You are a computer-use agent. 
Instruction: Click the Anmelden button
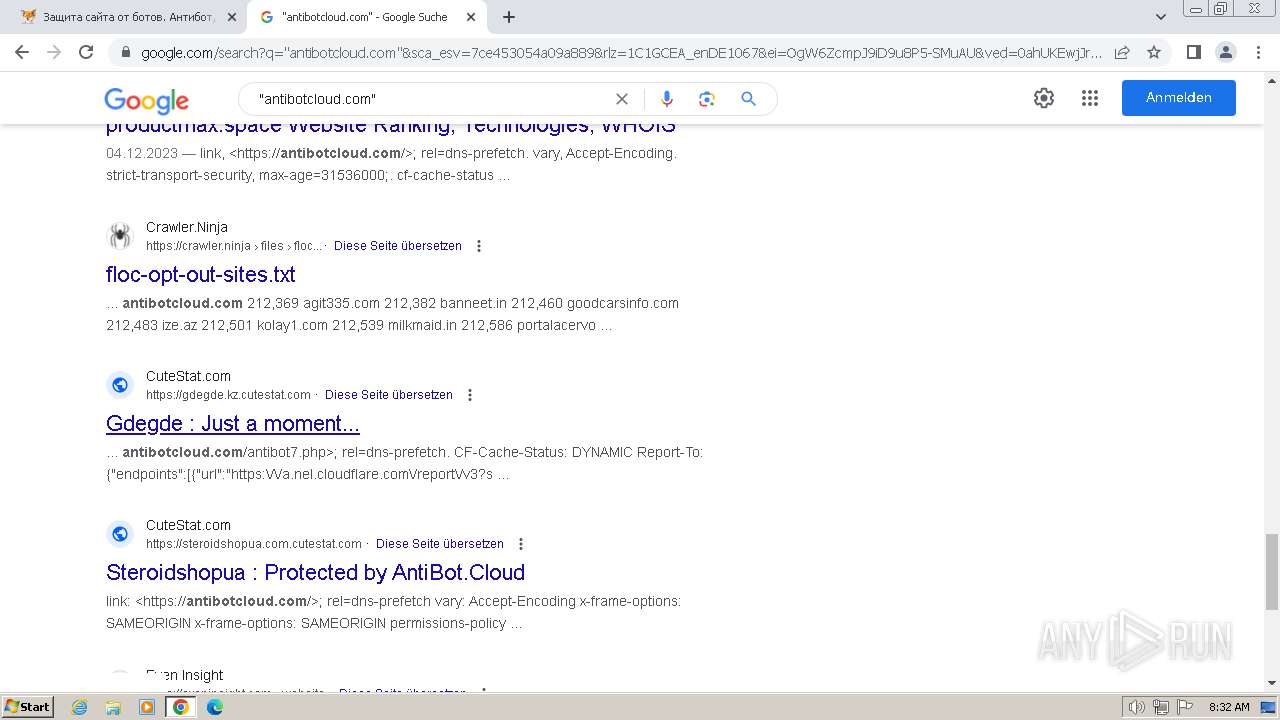click(1178, 98)
